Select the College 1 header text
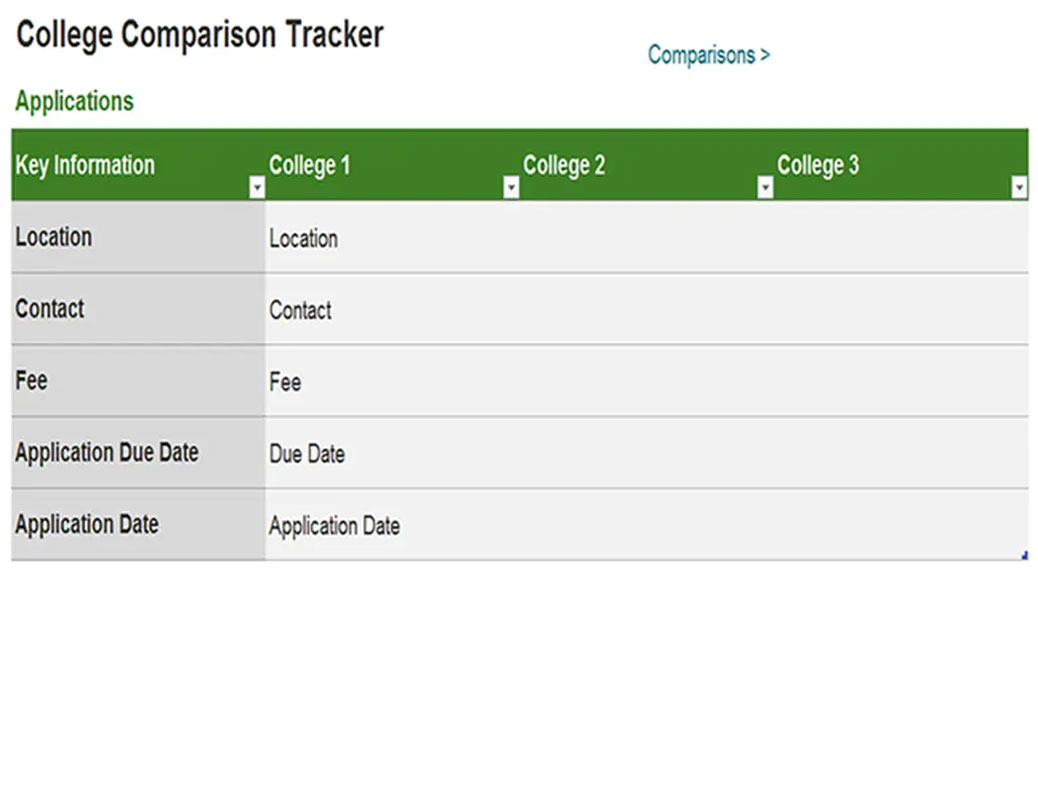The image size is (1038, 800). (x=310, y=165)
